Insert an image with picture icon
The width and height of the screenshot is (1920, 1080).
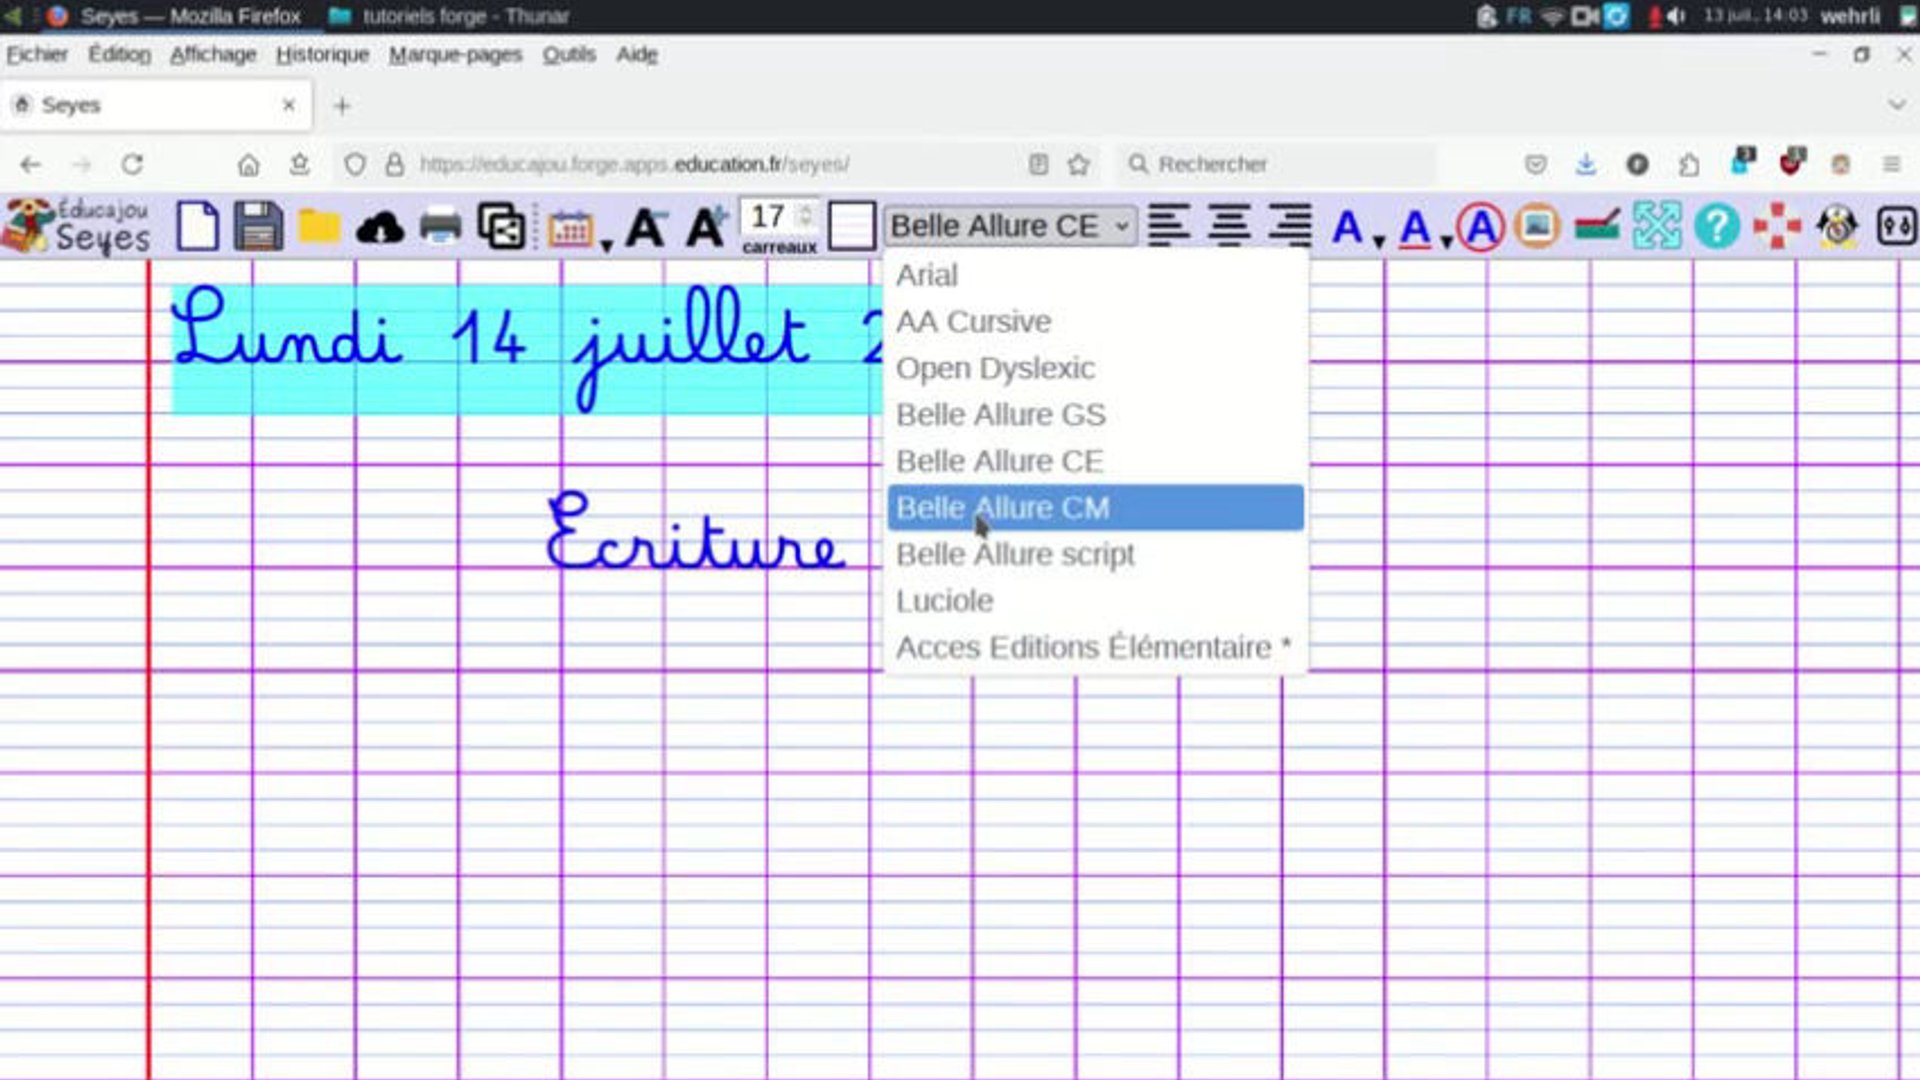click(x=1537, y=226)
